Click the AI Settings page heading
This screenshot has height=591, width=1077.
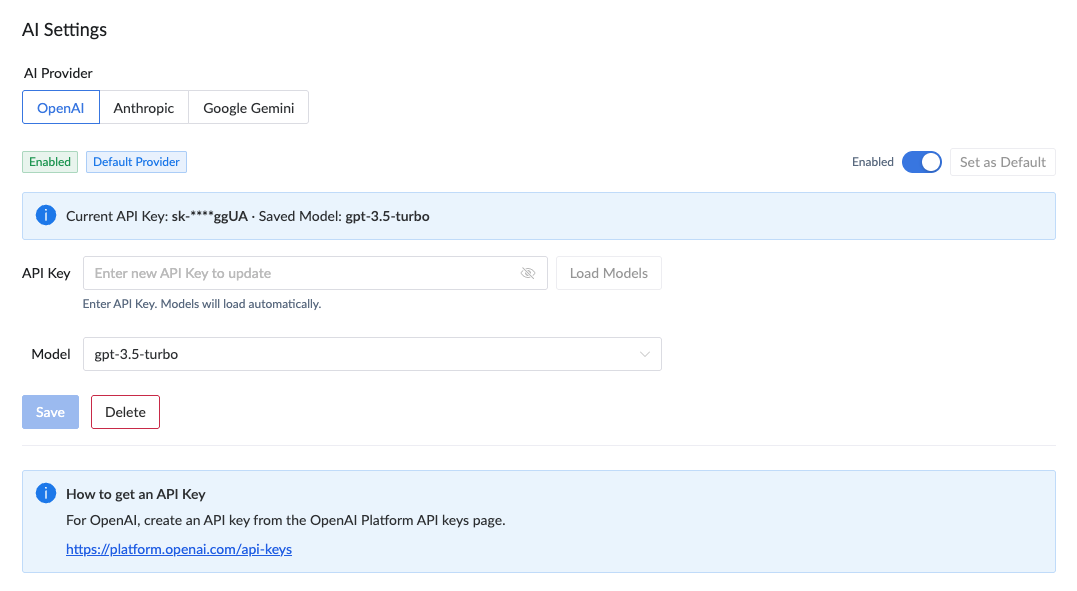(x=65, y=30)
